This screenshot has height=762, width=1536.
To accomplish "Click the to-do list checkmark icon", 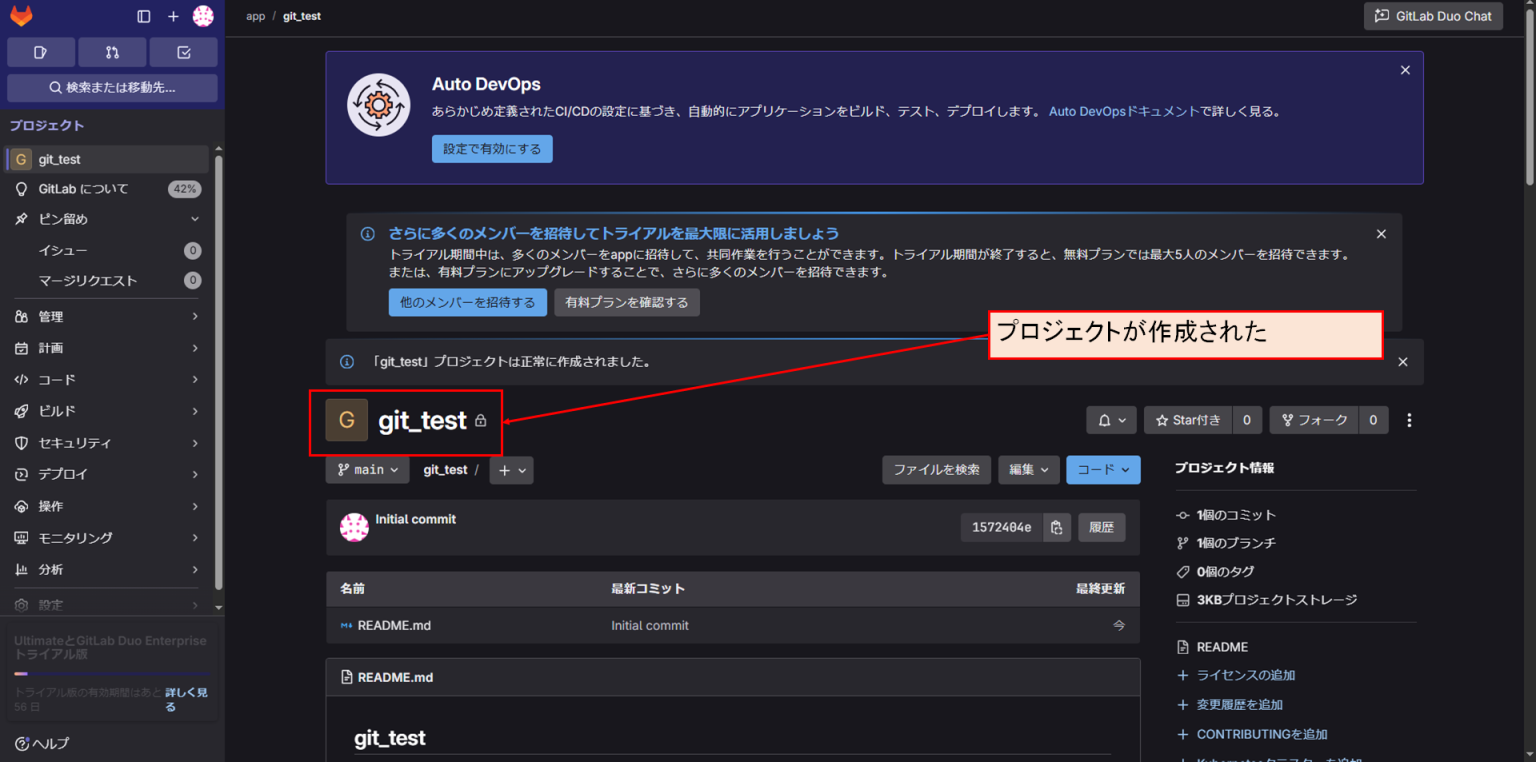I will coord(183,51).
